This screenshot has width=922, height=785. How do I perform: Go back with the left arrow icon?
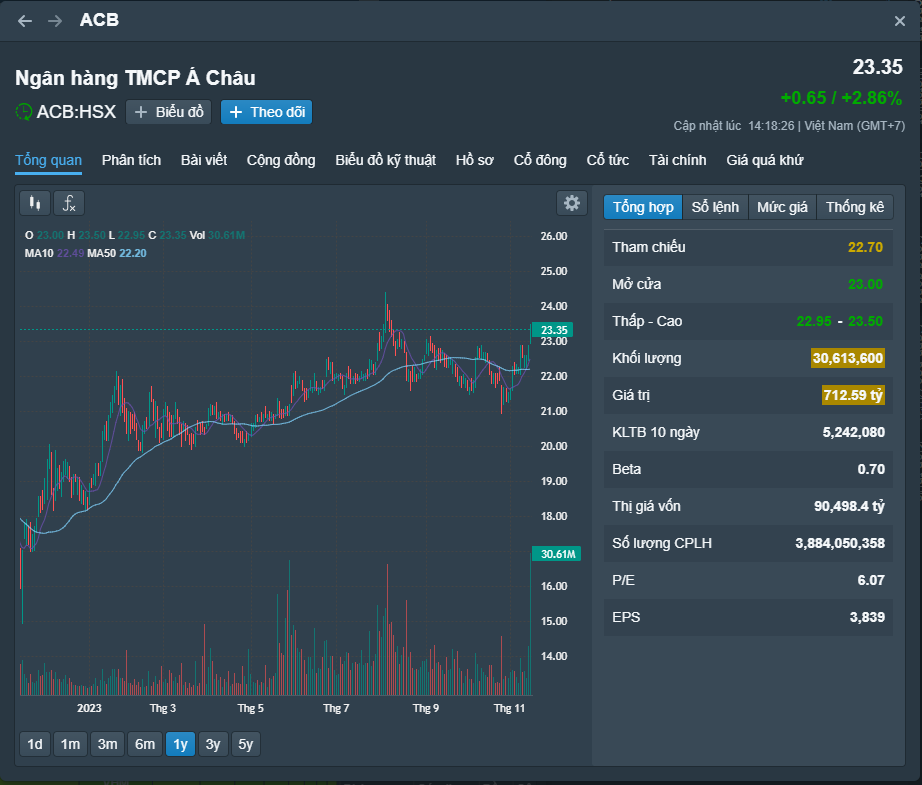coord(25,21)
